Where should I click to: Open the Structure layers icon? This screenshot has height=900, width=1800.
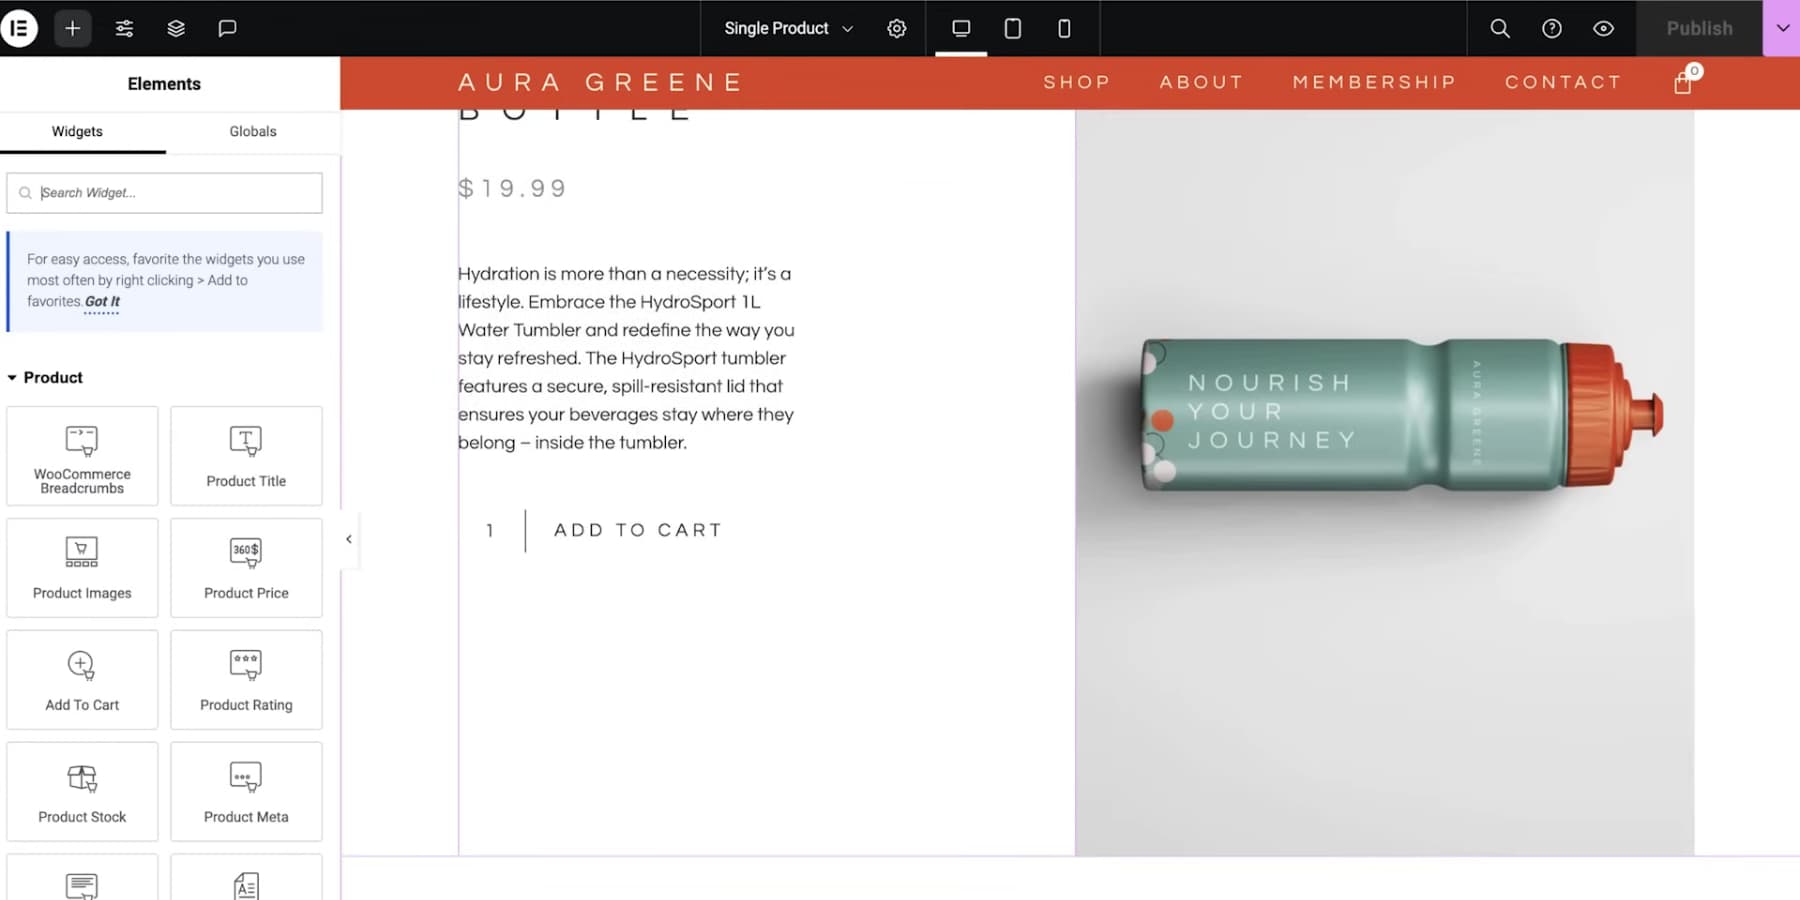coord(176,28)
